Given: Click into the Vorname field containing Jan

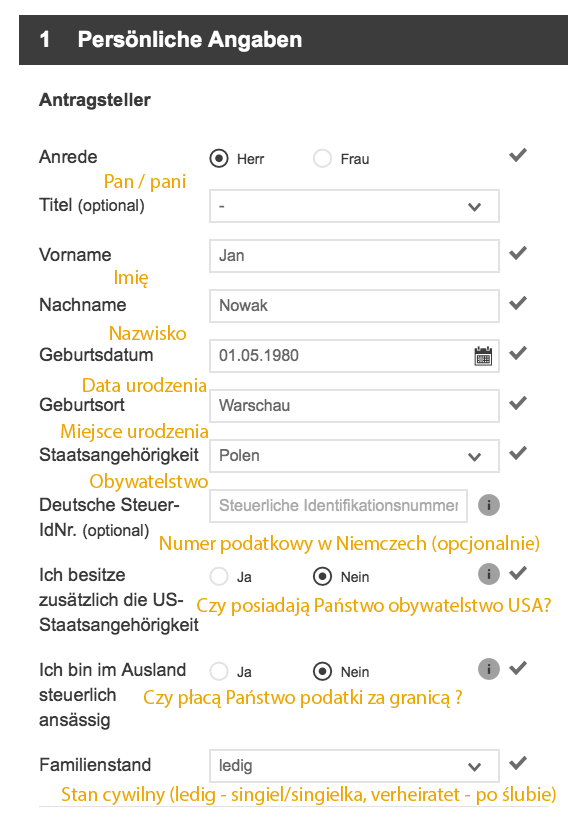Looking at the screenshot, I should click(x=354, y=256).
